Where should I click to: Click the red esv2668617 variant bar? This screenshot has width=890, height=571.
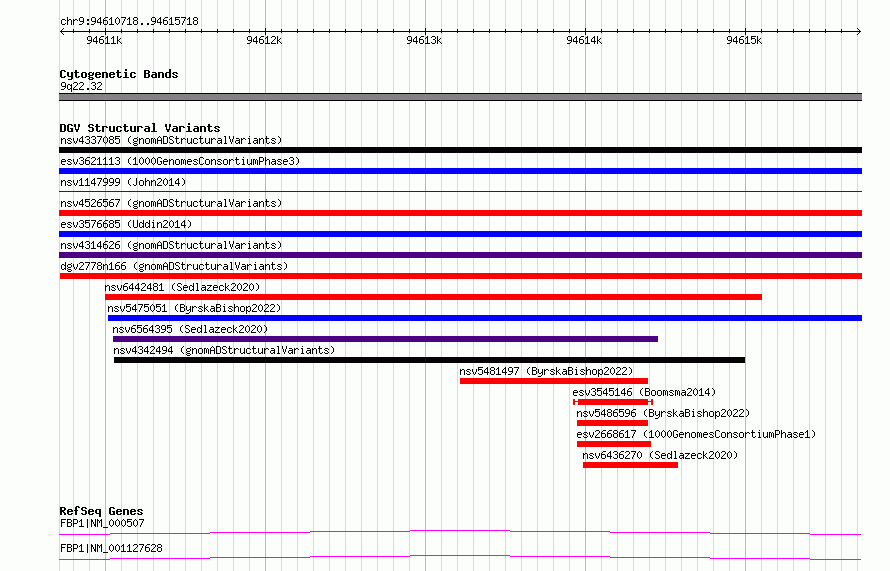coord(614,444)
